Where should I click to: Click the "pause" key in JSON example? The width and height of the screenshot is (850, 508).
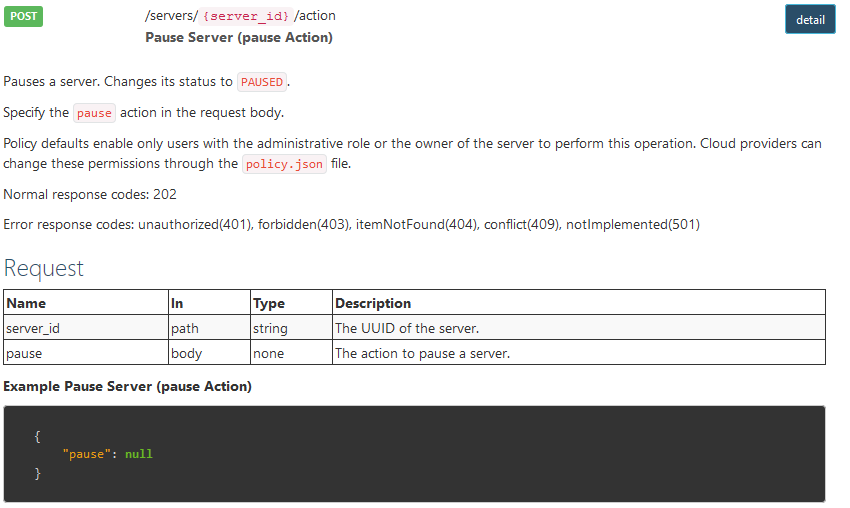click(x=86, y=454)
